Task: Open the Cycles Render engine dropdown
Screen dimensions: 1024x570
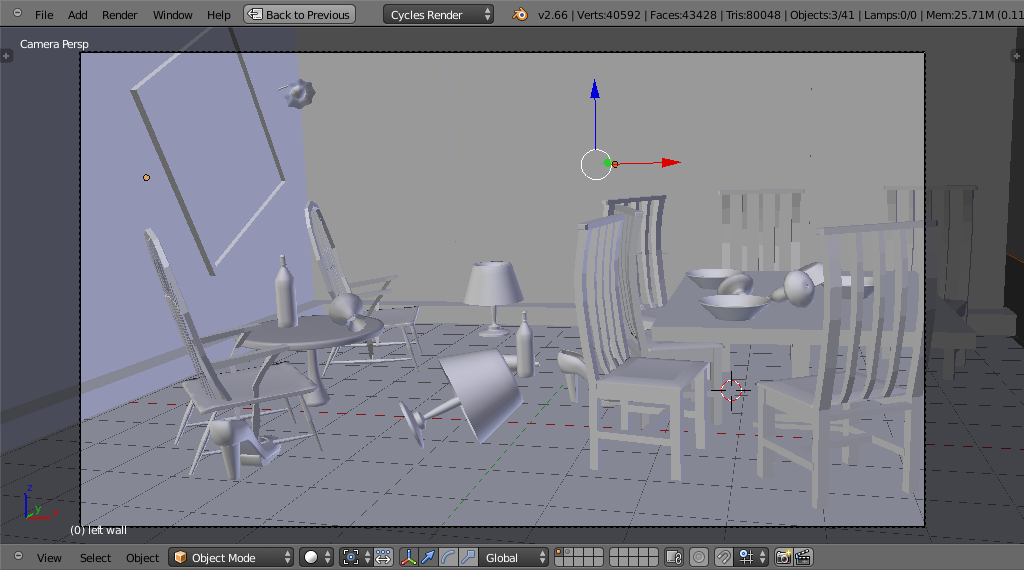Action: tap(438, 15)
